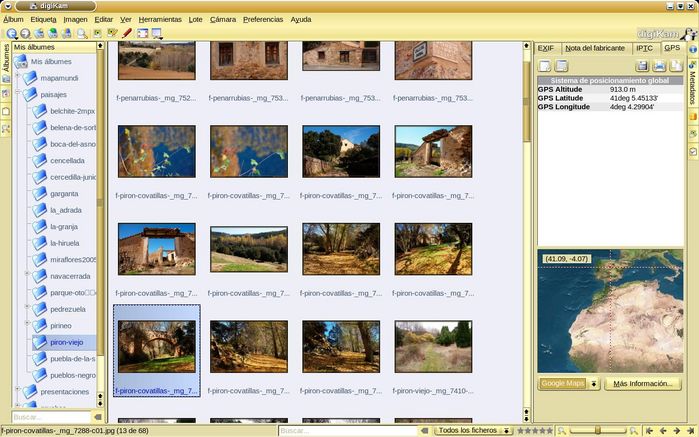Switch to the EXIF tab
The image size is (699, 437).
[x=546, y=48]
